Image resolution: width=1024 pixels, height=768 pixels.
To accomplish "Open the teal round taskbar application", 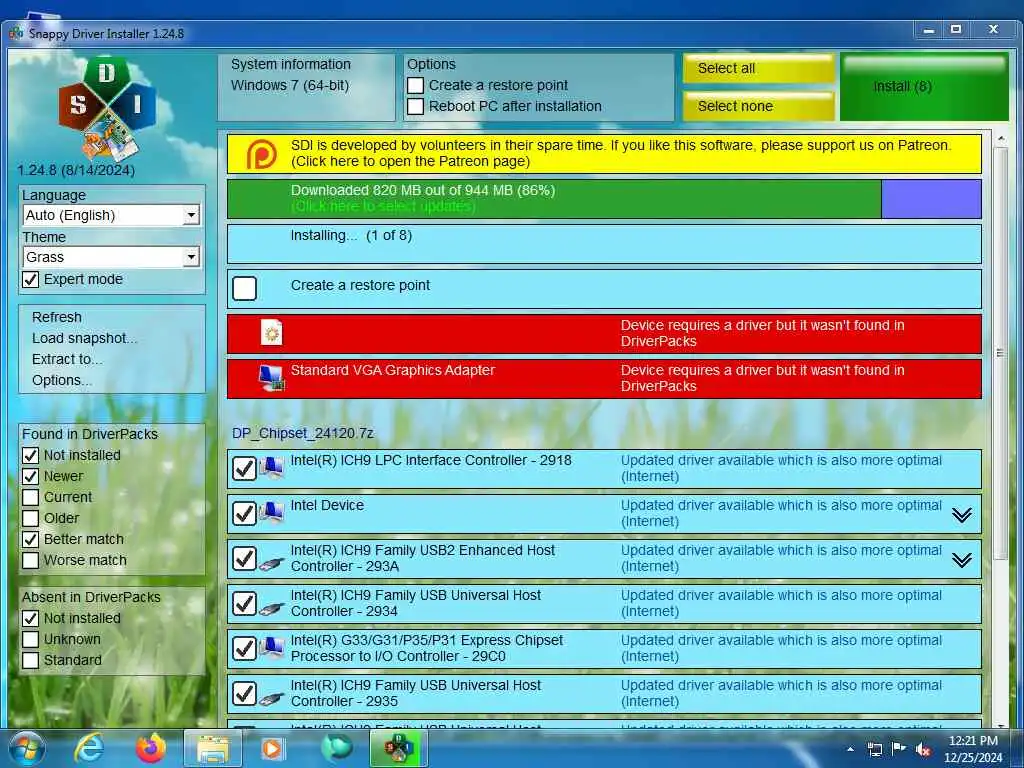I will [336, 747].
